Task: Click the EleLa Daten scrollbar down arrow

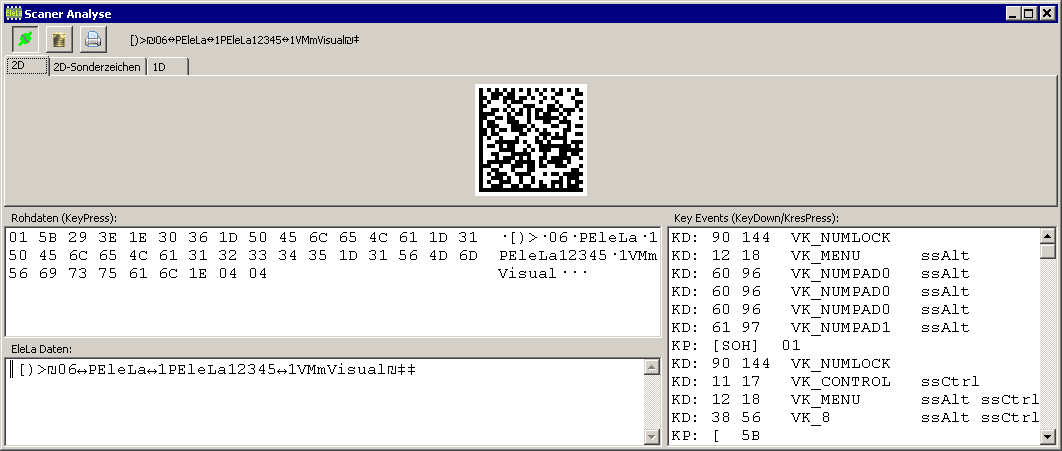Action: tap(652, 435)
